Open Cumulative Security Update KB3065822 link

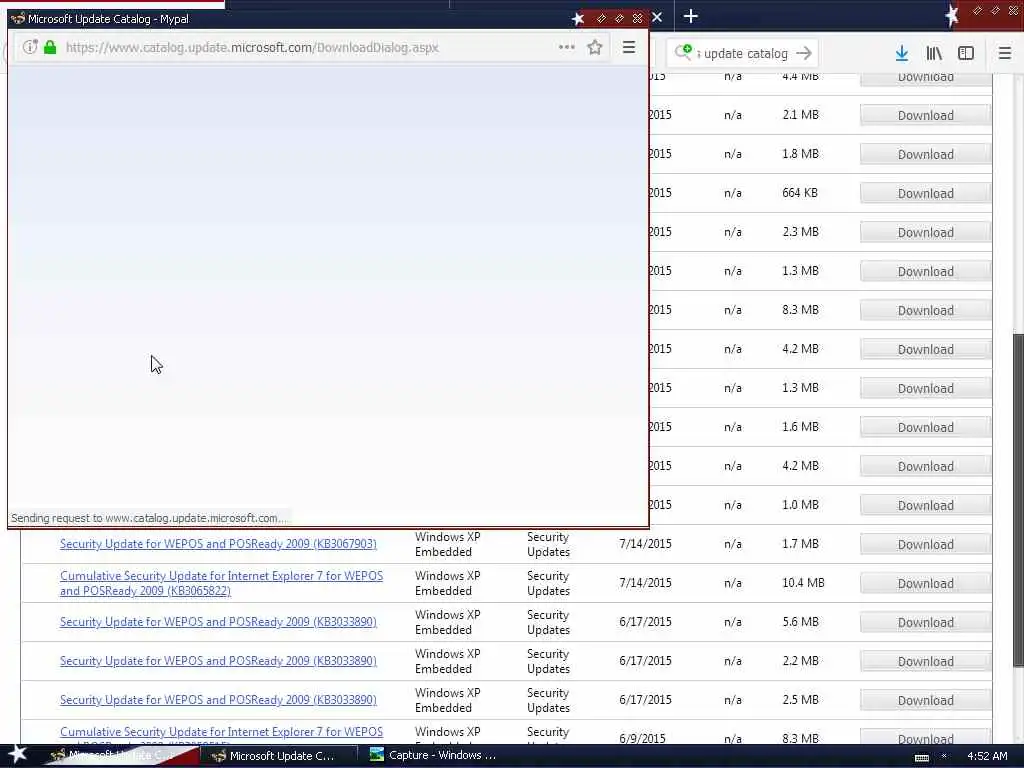pyautogui.click(x=221, y=583)
